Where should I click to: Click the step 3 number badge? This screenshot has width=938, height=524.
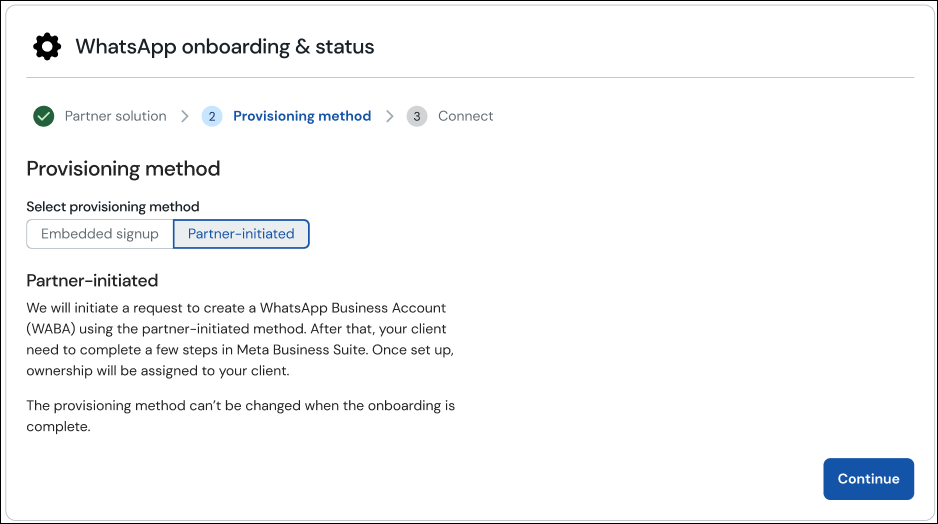[417, 116]
